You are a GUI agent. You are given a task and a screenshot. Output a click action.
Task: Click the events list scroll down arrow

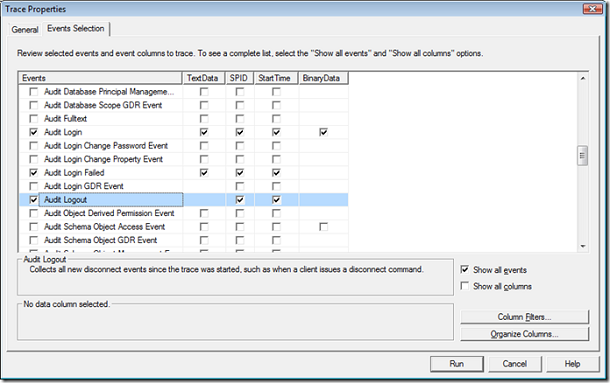click(583, 246)
